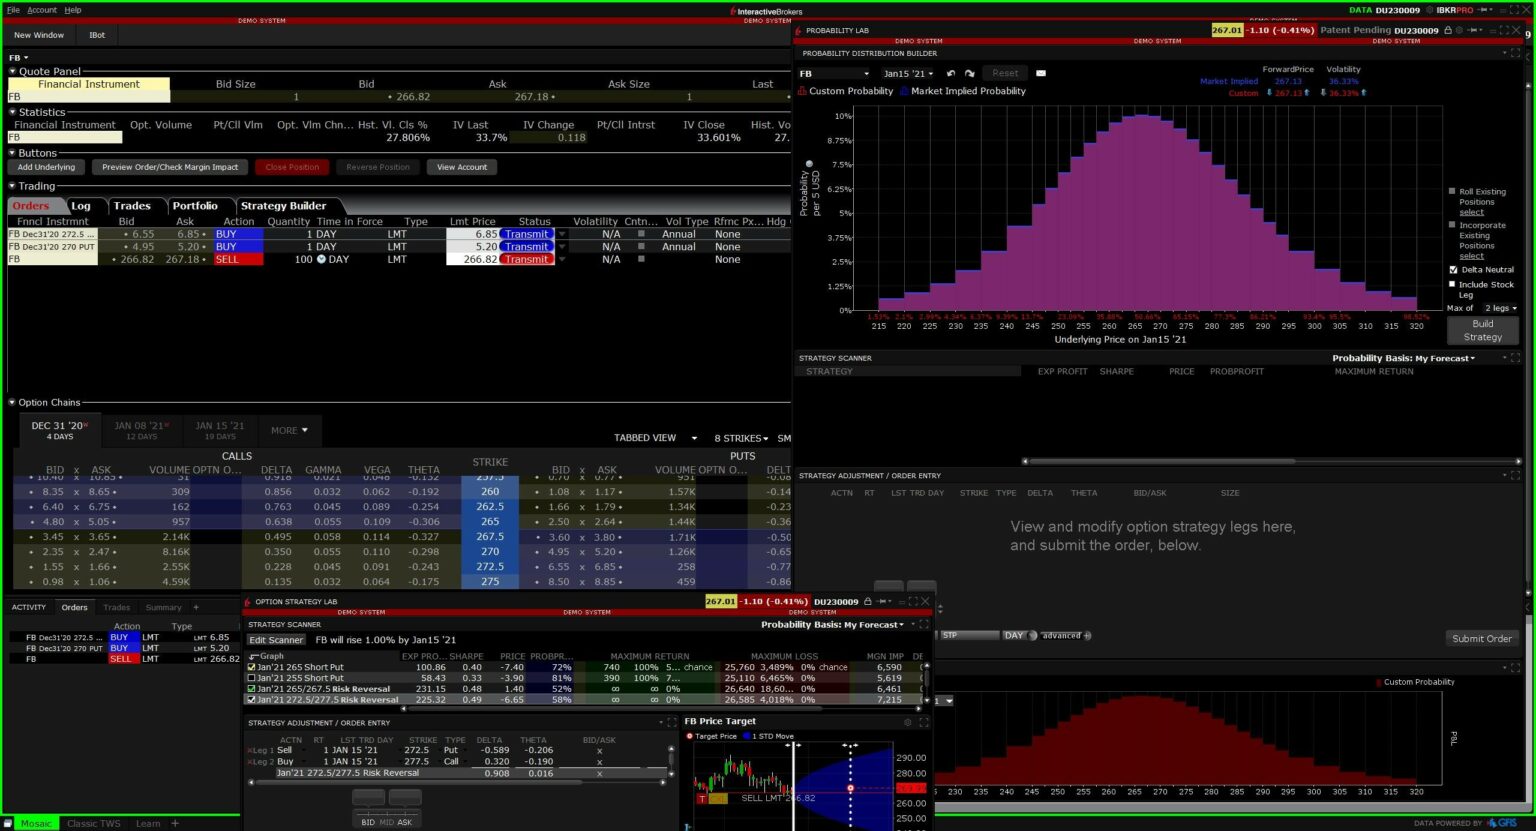Viewport: 1536px width, 831px height.
Task: Open the gear icon in FB Price Target panel
Action: click(x=908, y=721)
